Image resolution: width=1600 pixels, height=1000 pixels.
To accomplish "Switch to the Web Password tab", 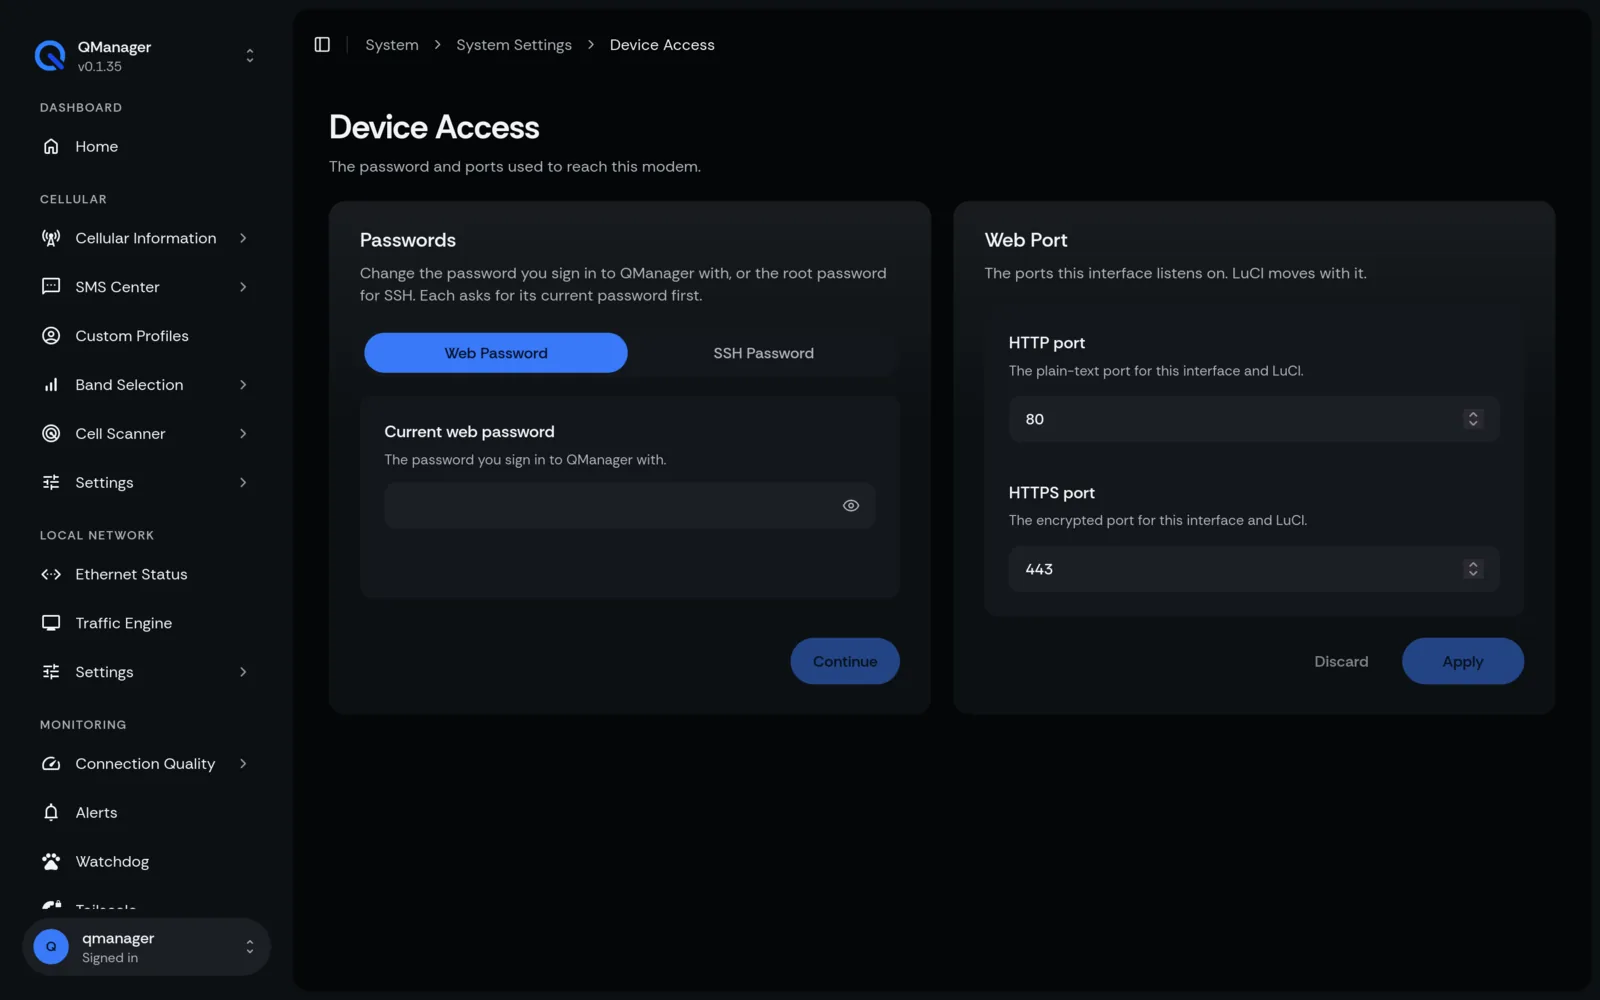I will (x=496, y=353).
